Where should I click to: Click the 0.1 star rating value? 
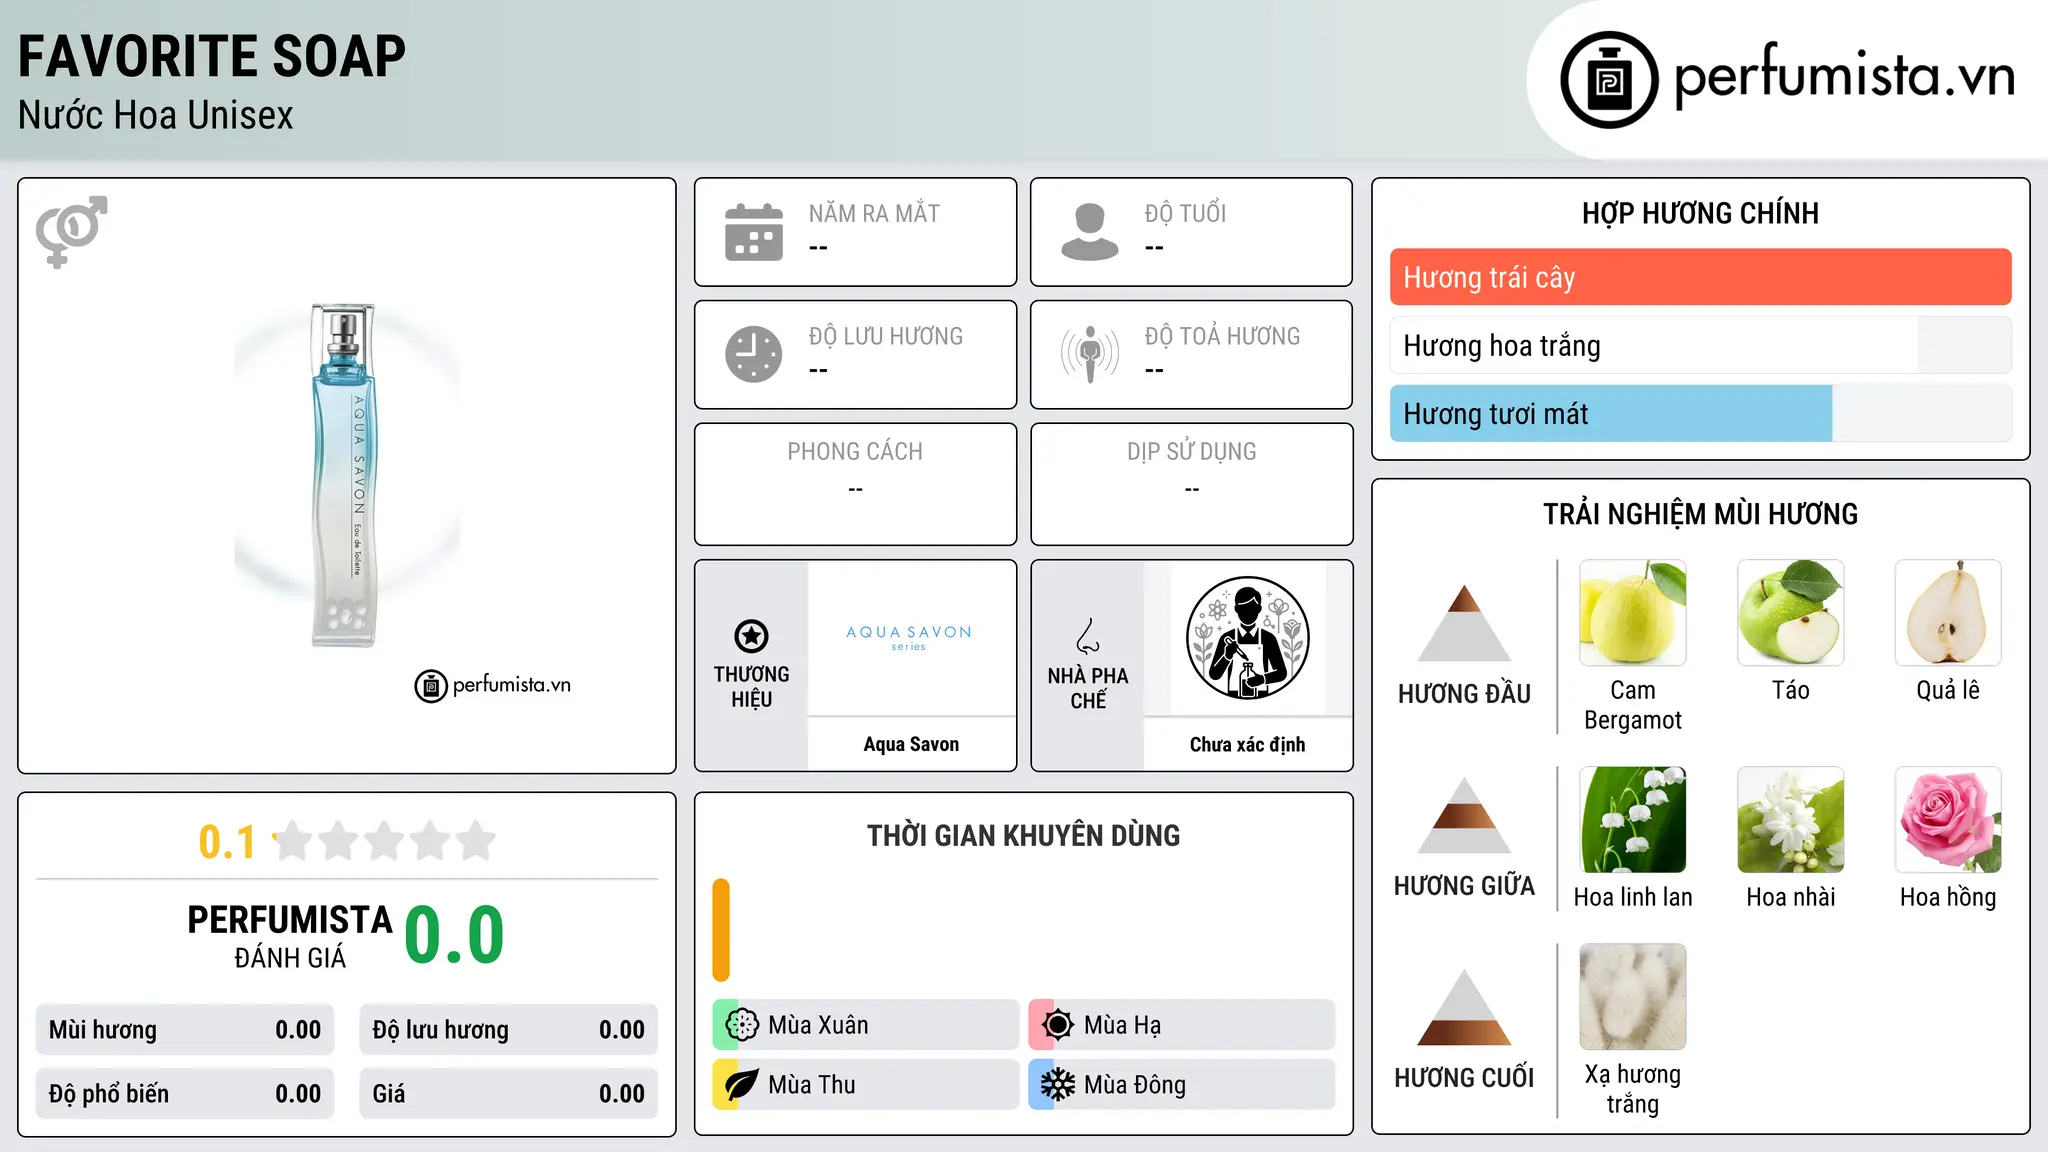(227, 842)
